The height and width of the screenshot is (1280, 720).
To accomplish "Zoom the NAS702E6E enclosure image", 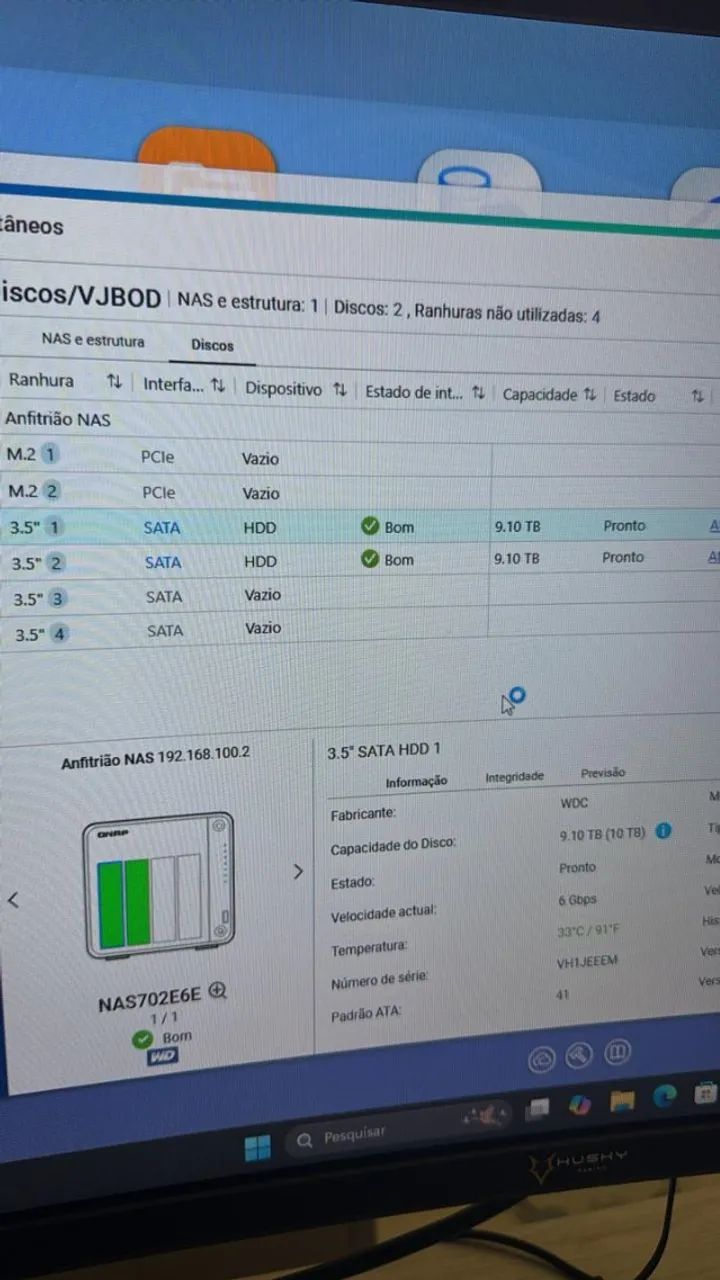I will tap(219, 991).
